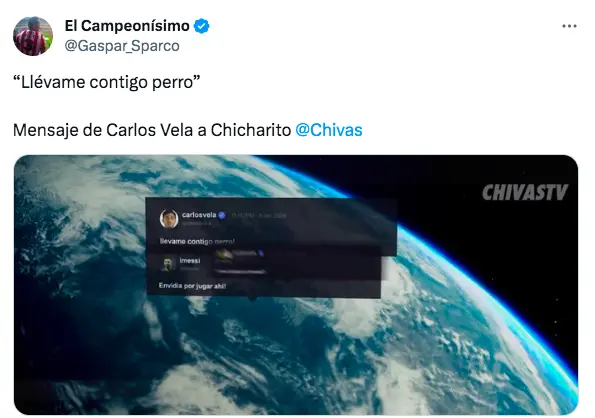Click the CHIVASTV watermark logo
Image resolution: width=595 pixels, height=418 pixels.
525,192
